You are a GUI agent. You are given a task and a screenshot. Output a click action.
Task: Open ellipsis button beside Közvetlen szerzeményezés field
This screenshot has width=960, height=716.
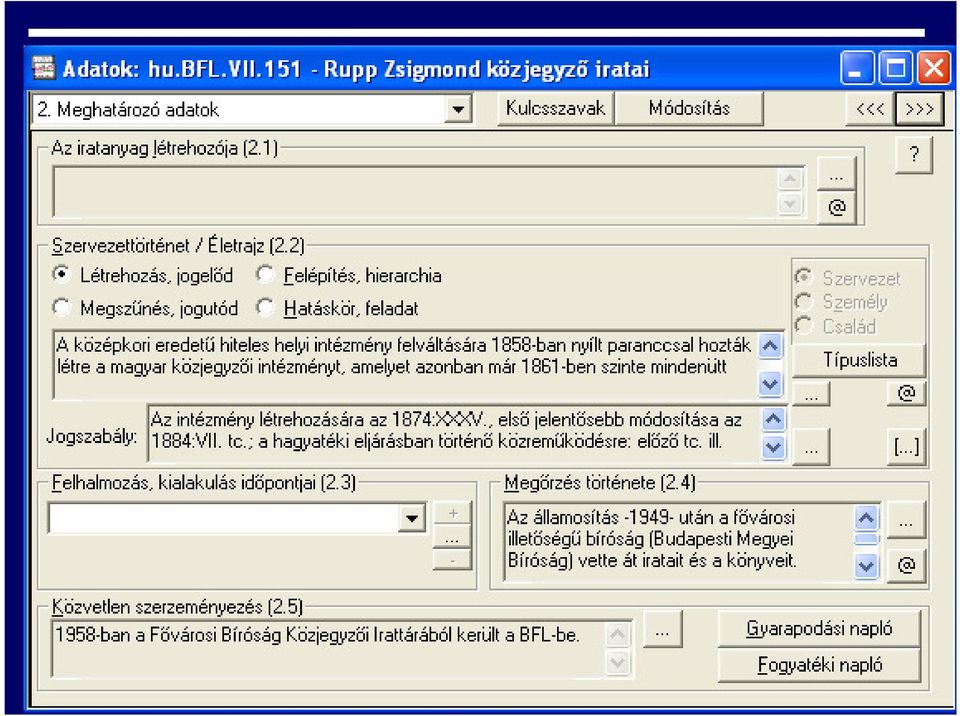[662, 630]
